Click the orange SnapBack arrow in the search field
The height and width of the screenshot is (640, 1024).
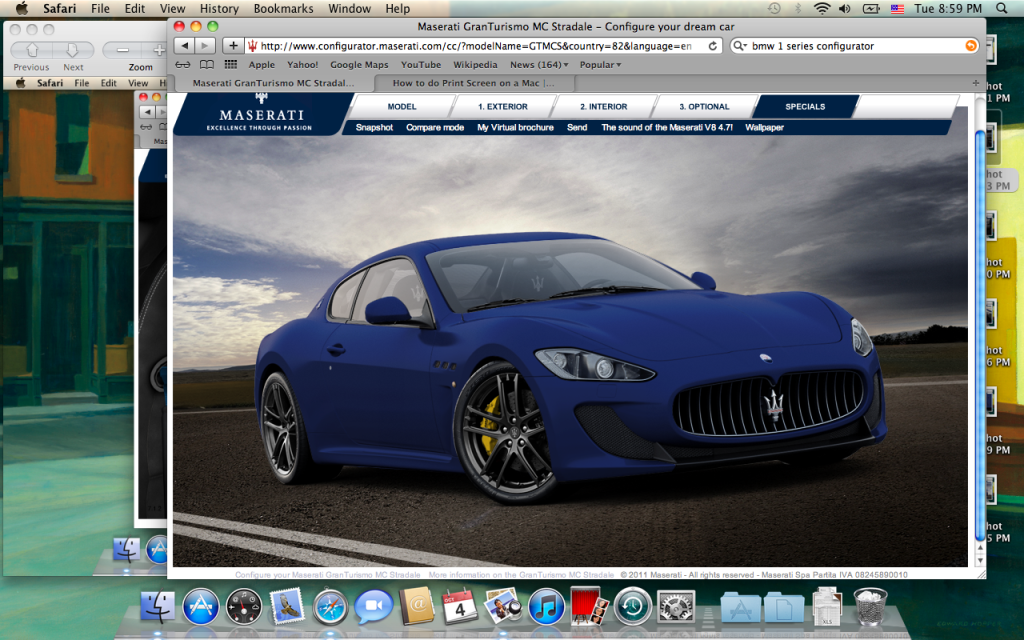[971, 46]
